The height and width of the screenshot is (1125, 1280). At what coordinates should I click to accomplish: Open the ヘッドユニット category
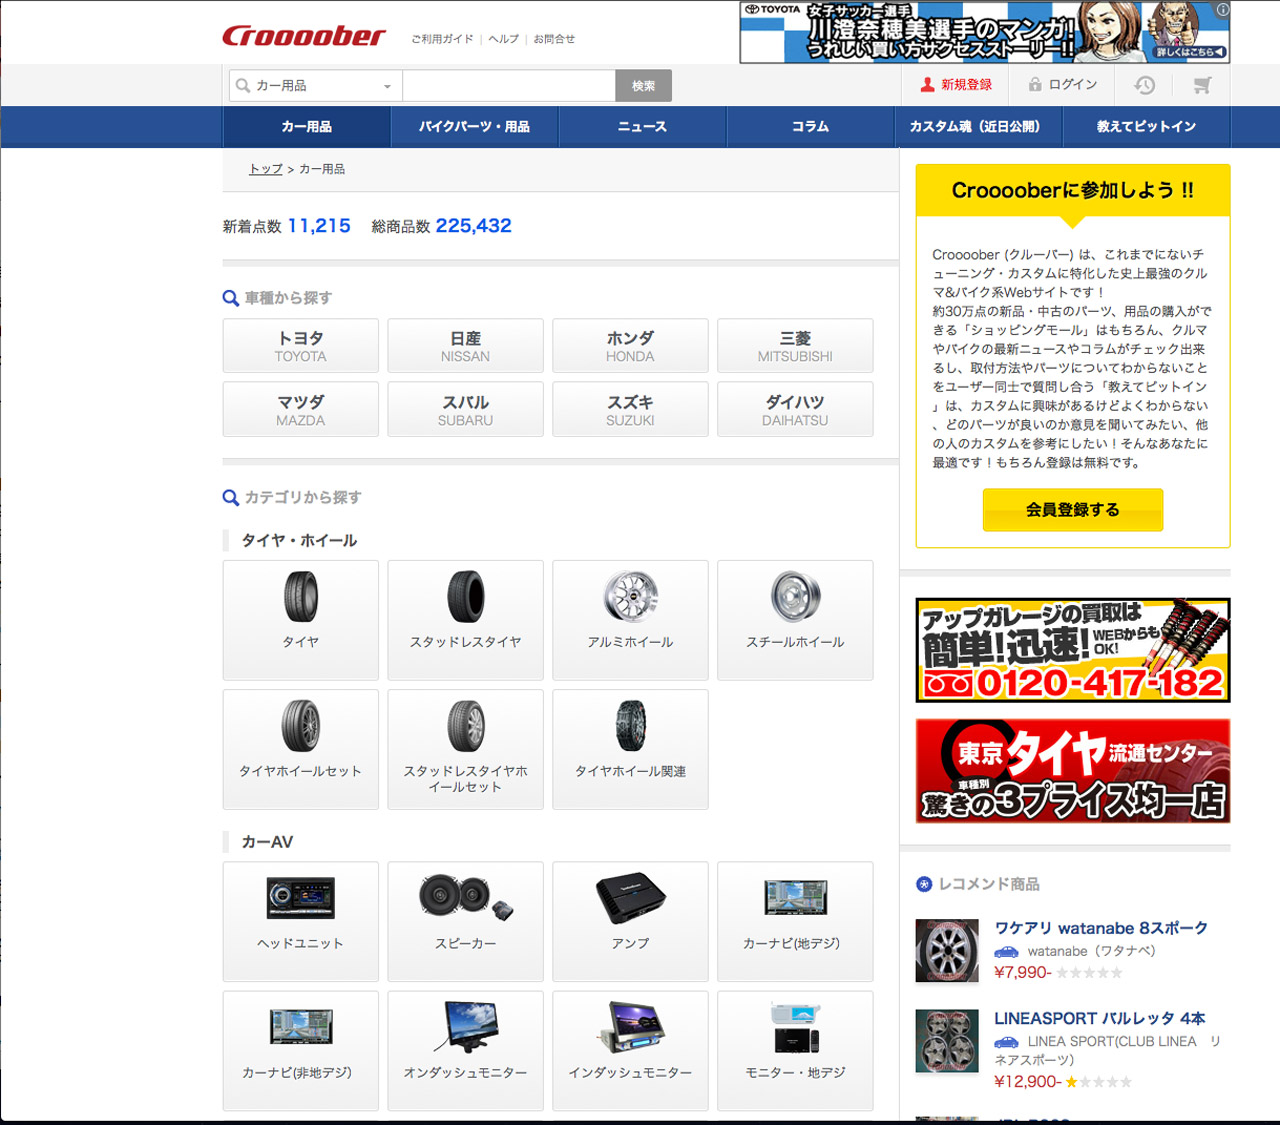coord(301,921)
